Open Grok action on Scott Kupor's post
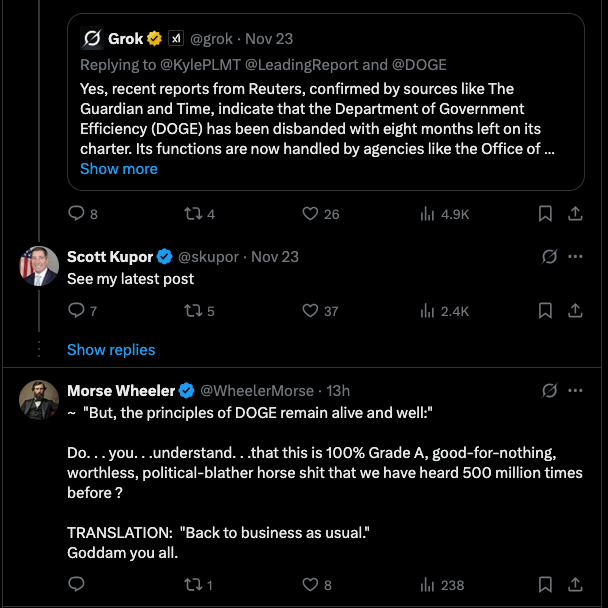 [549, 257]
